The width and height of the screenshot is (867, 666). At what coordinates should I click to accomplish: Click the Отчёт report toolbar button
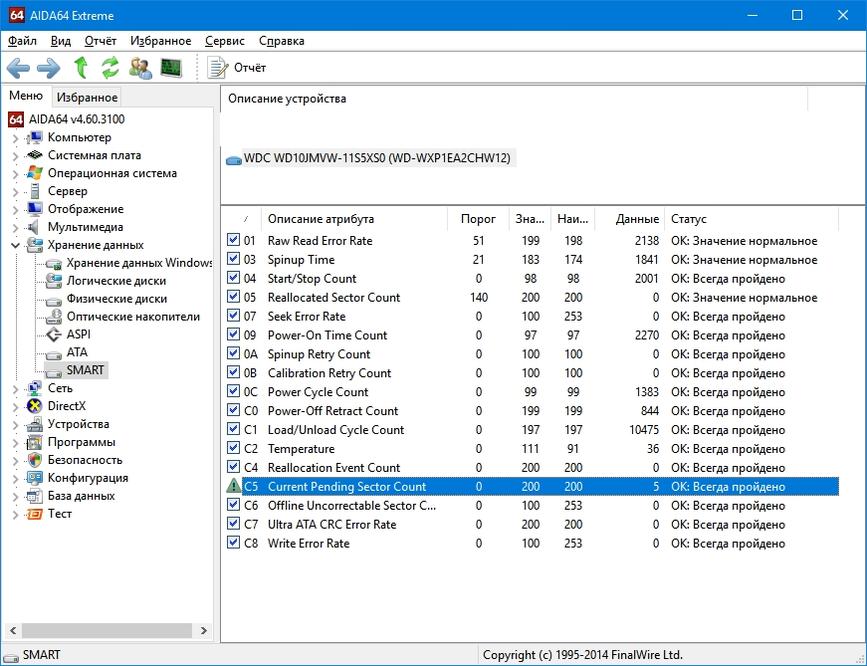[x=237, y=67]
